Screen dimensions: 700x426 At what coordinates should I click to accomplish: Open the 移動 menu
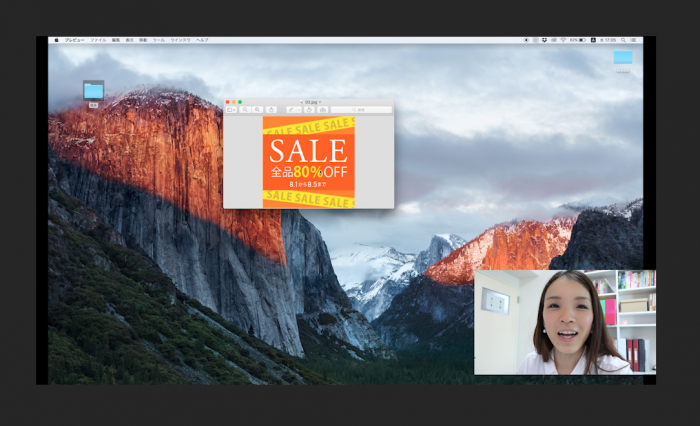coord(143,40)
